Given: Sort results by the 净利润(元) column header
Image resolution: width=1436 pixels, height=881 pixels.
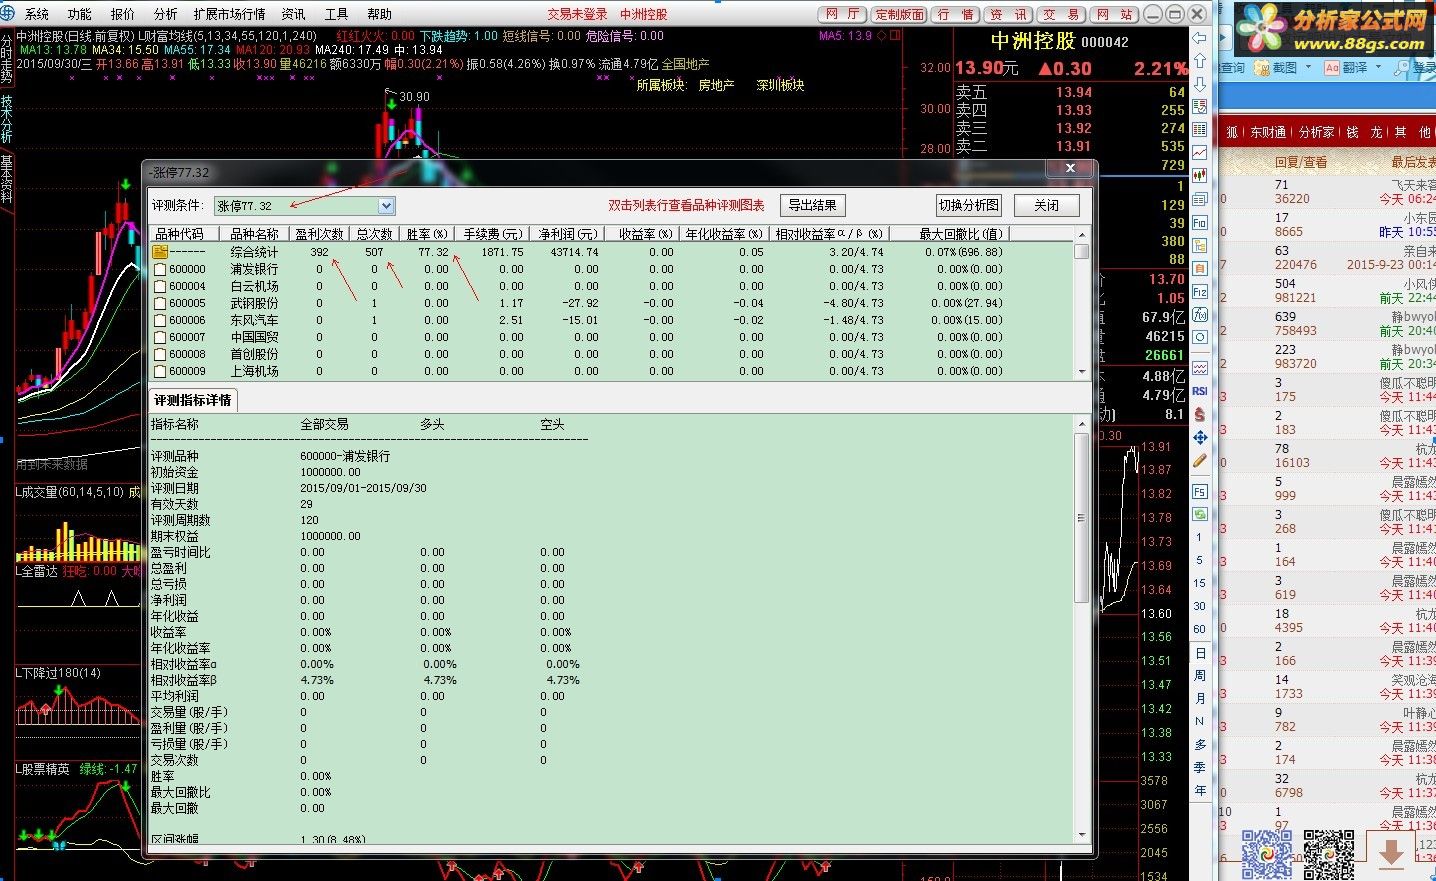Looking at the screenshot, I should 567,233.
